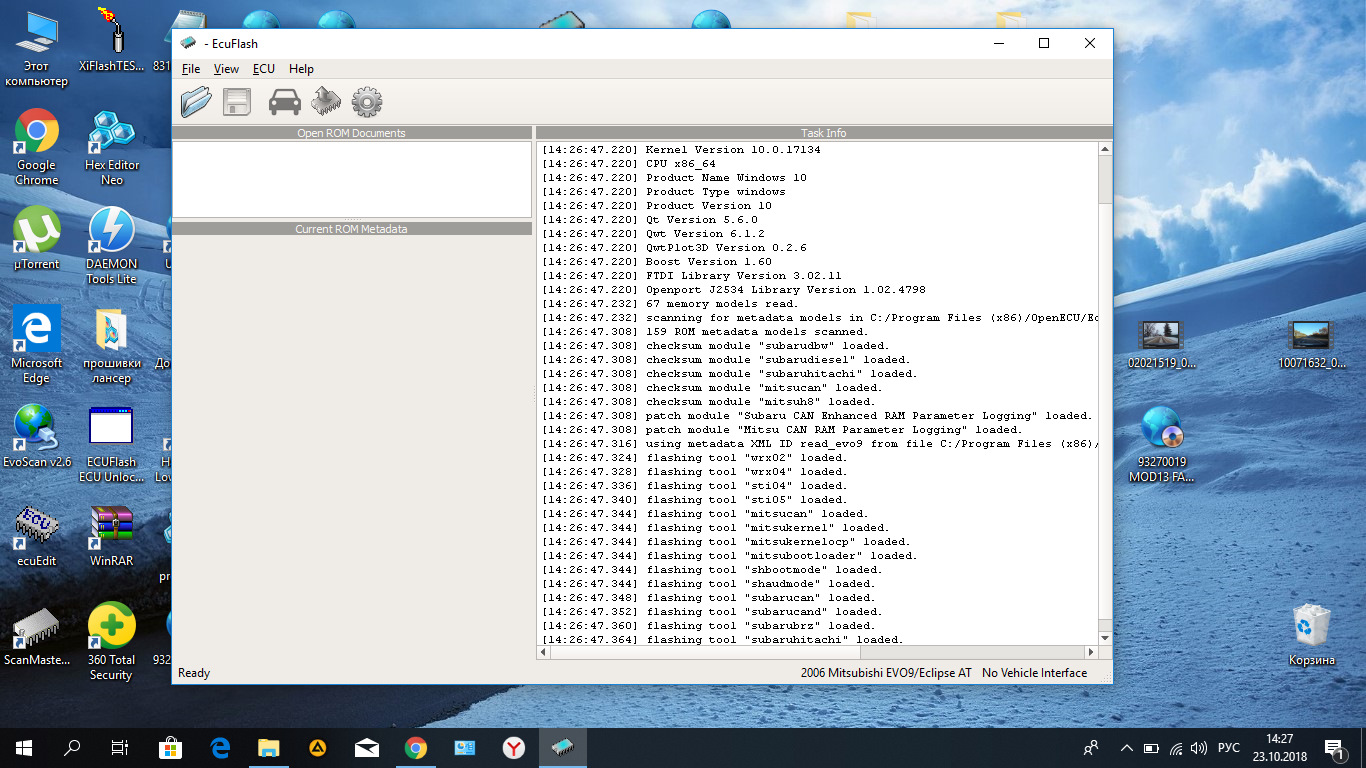The height and width of the screenshot is (768, 1366).
Task: Click the No Vehicle Interface status entry
Action: point(1034,673)
